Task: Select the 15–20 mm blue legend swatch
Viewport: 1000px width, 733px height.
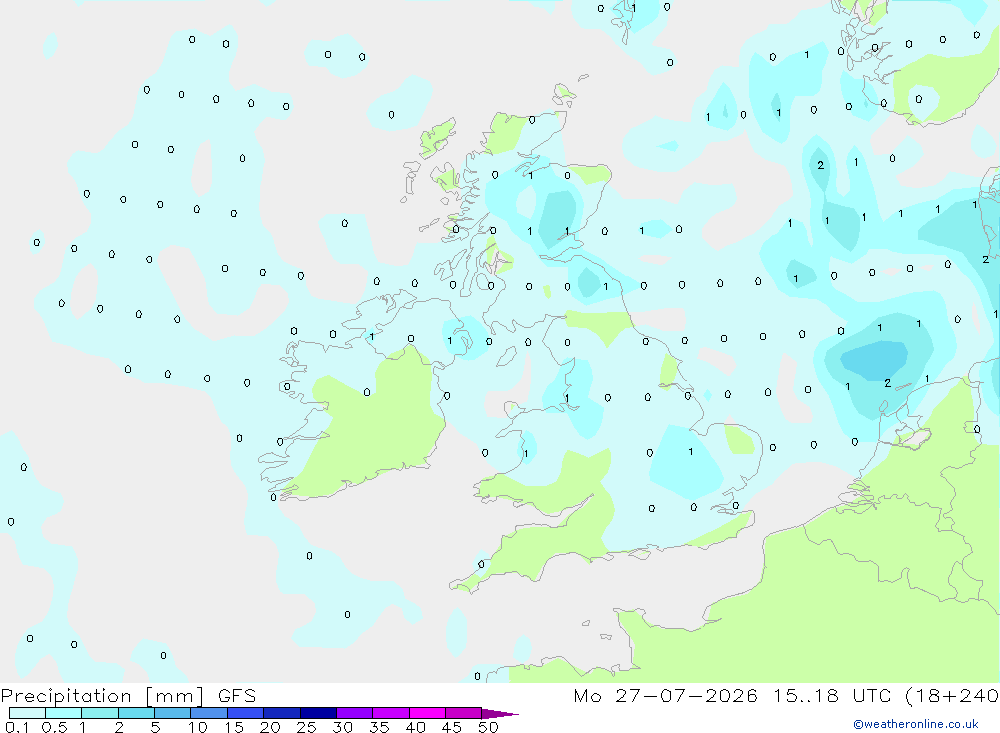Action: (x=246, y=713)
